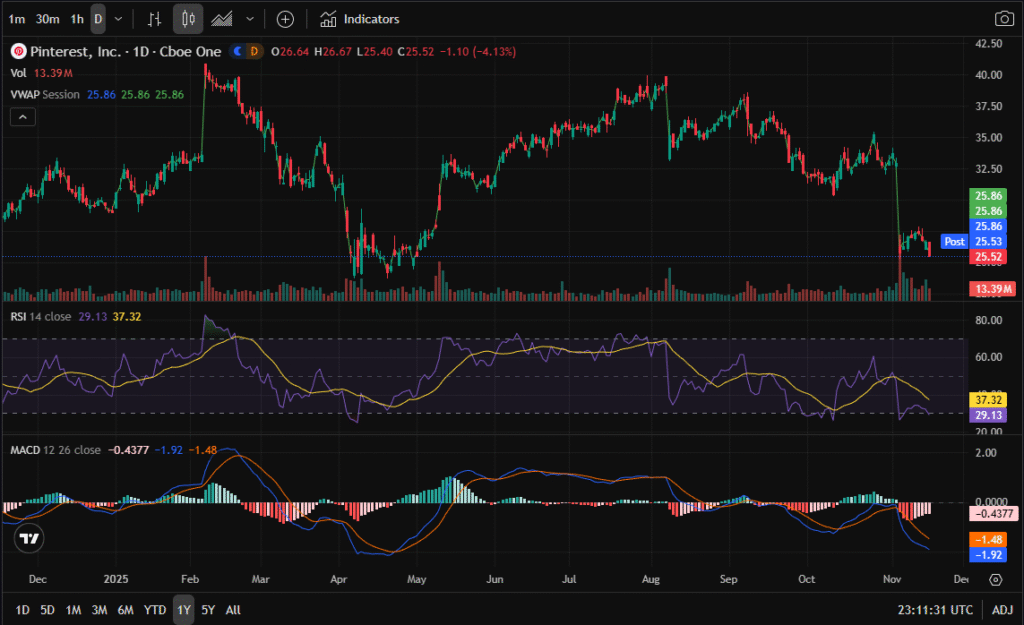
Task: Select the Candles chart style icon
Action: click(188, 19)
